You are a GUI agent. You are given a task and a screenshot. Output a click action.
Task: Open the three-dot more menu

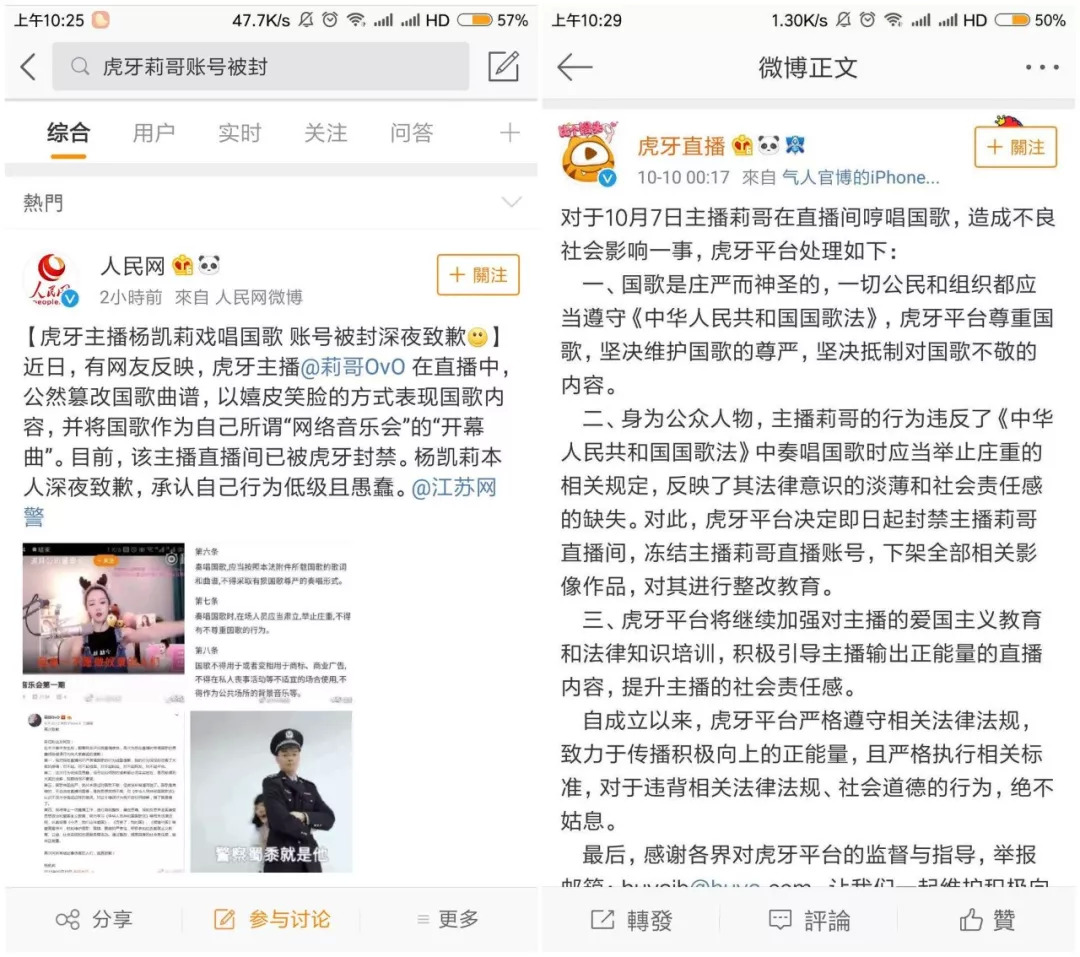[1042, 68]
